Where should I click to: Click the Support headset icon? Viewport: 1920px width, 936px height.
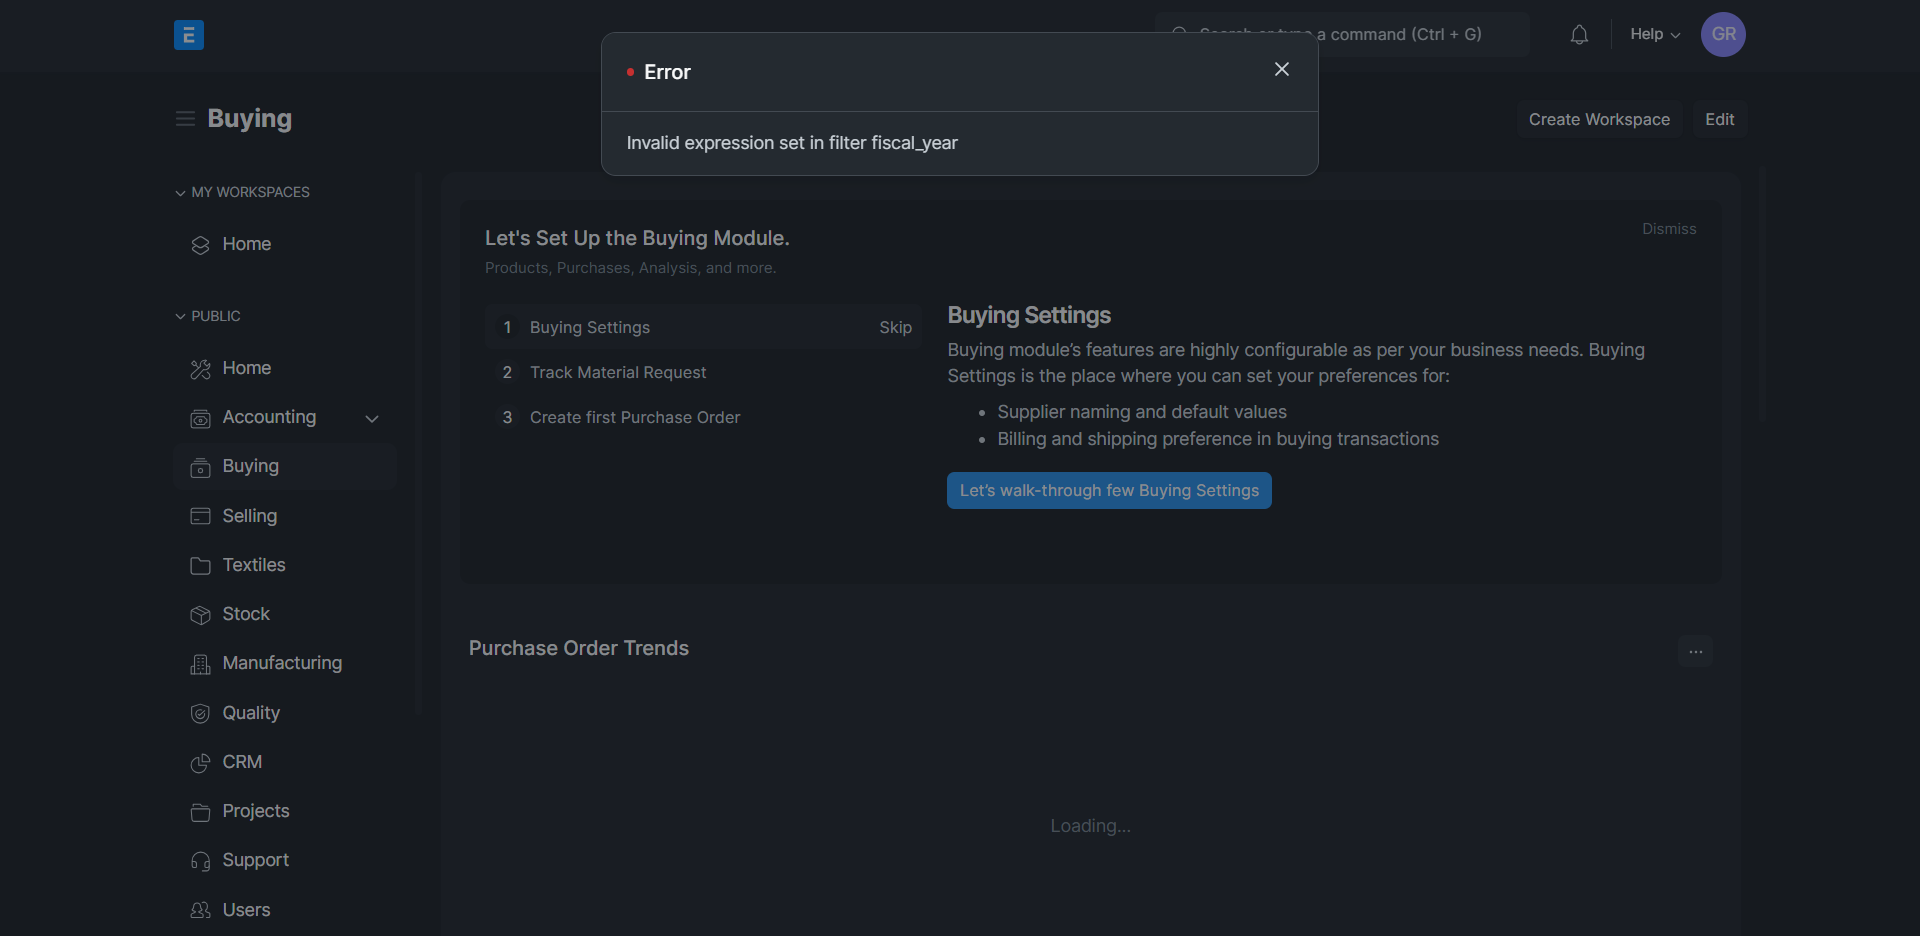pyautogui.click(x=200, y=861)
